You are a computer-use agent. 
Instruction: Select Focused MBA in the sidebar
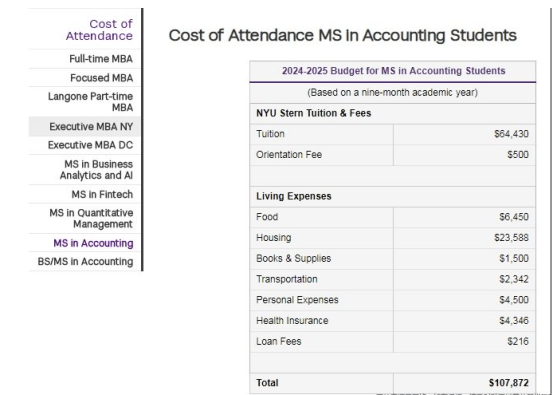[x=101, y=78]
